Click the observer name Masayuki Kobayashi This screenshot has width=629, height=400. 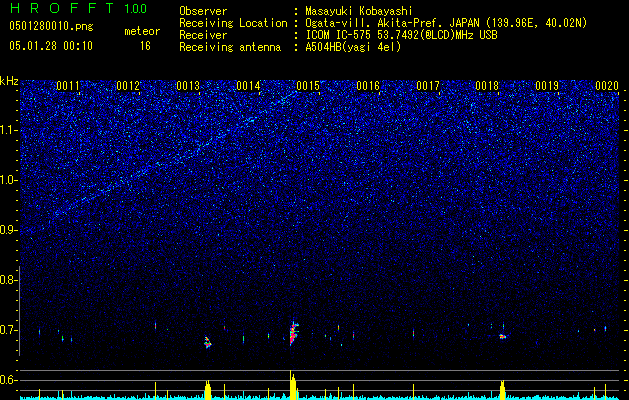point(359,11)
